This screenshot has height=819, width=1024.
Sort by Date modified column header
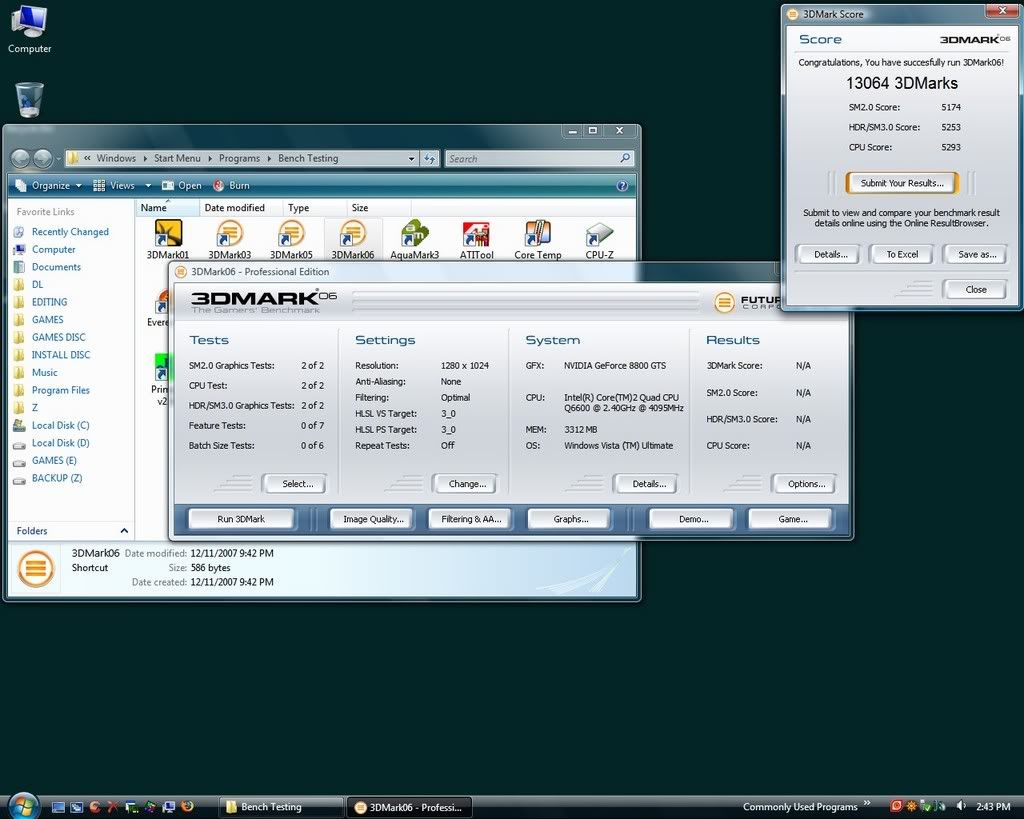(x=240, y=208)
